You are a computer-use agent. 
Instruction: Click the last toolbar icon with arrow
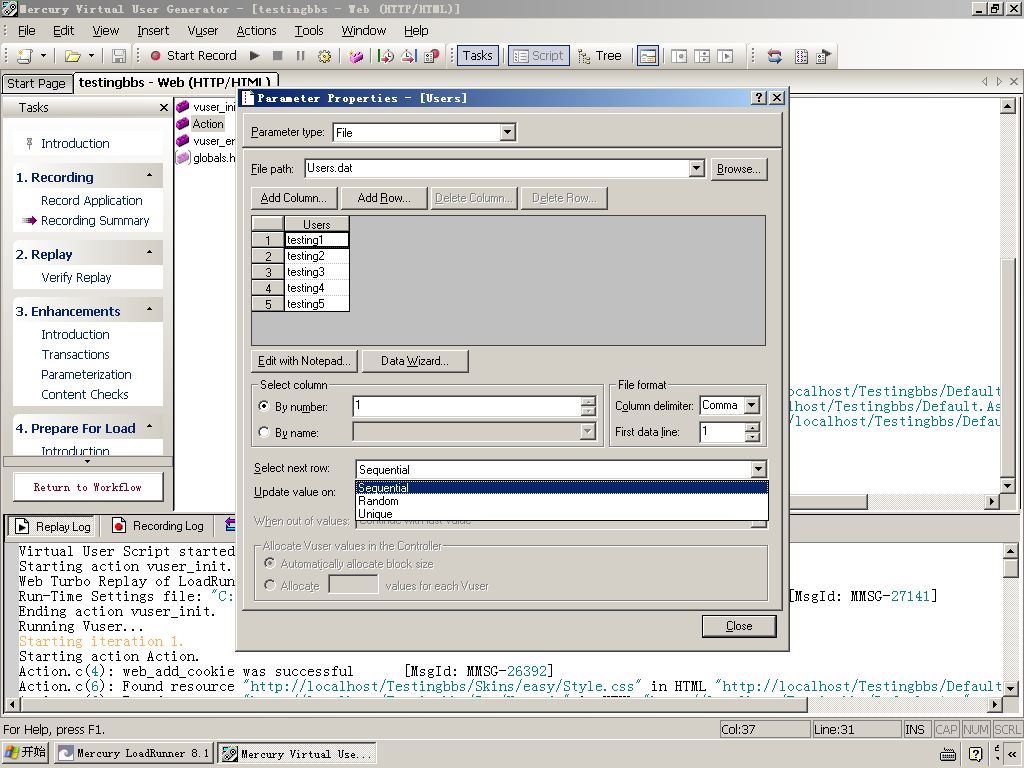click(823, 56)
